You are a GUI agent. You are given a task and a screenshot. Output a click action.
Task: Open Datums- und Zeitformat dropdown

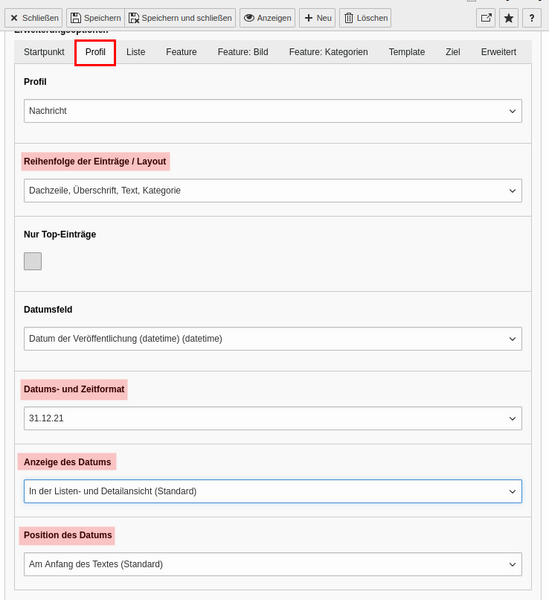pos(273,418)
